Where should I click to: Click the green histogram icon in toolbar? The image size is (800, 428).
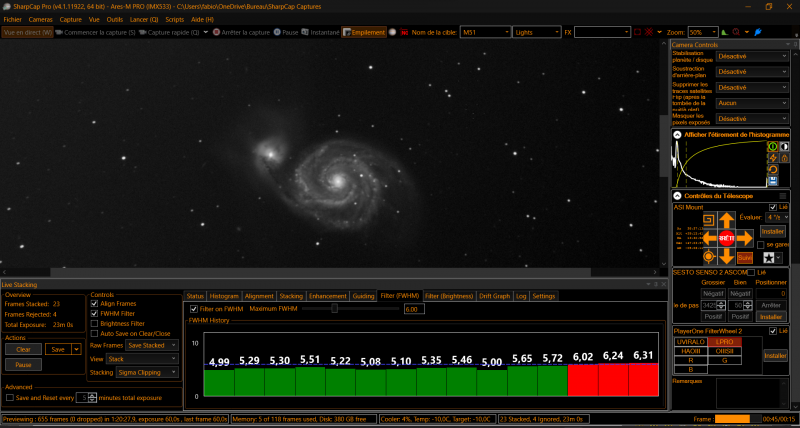point(724,32)
